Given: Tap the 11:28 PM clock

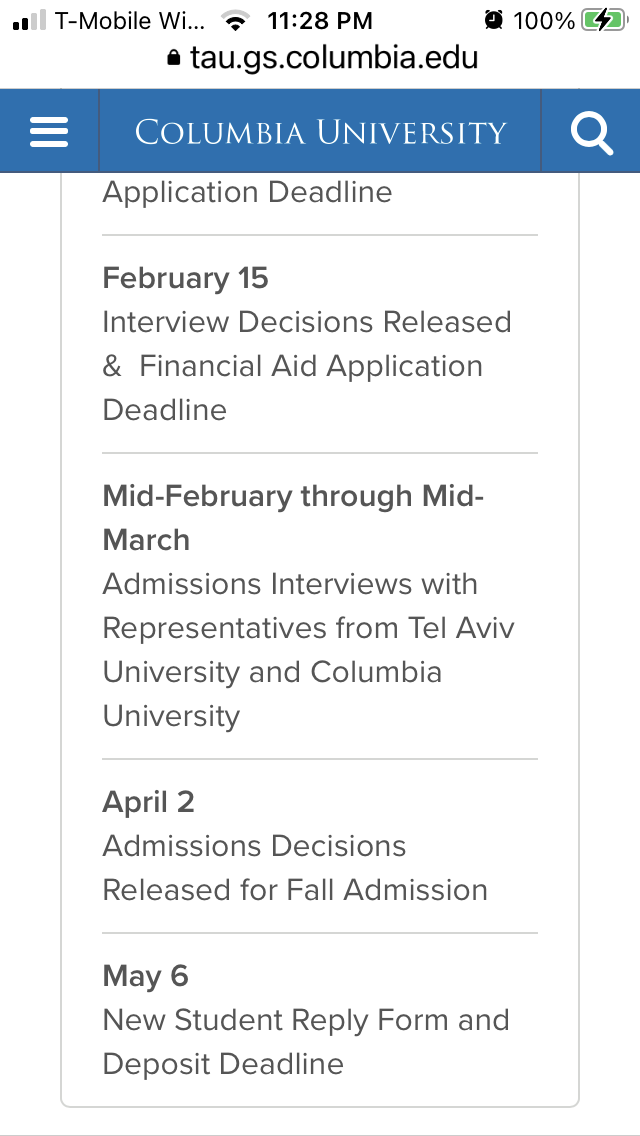Looking at the screenshot, I should [x=320, y=20].
